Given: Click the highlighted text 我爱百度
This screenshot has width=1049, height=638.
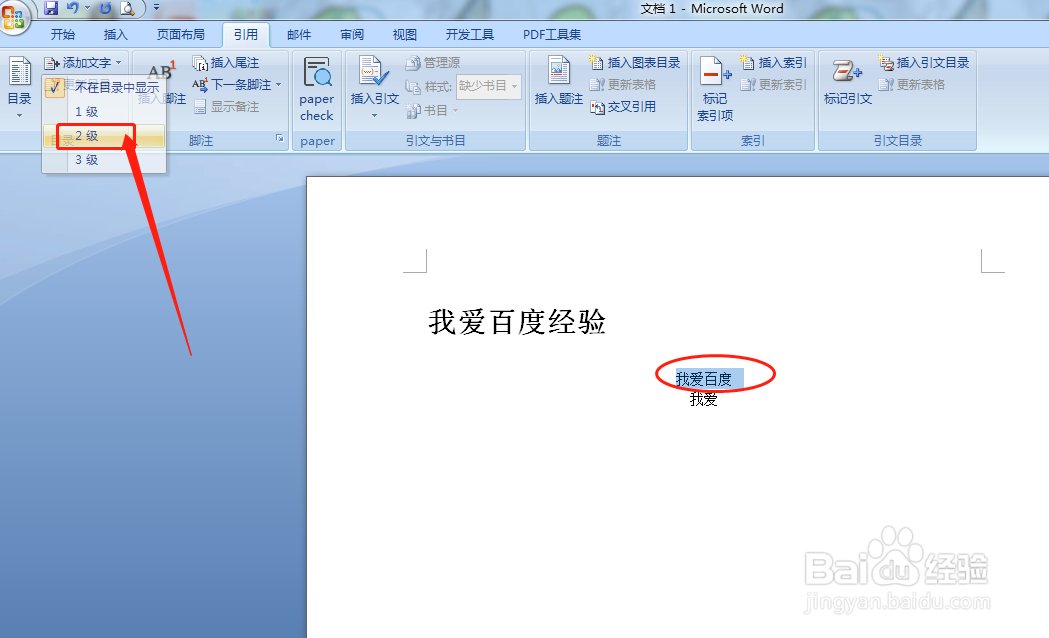Looking at the screenshot, I should [704, 379].
